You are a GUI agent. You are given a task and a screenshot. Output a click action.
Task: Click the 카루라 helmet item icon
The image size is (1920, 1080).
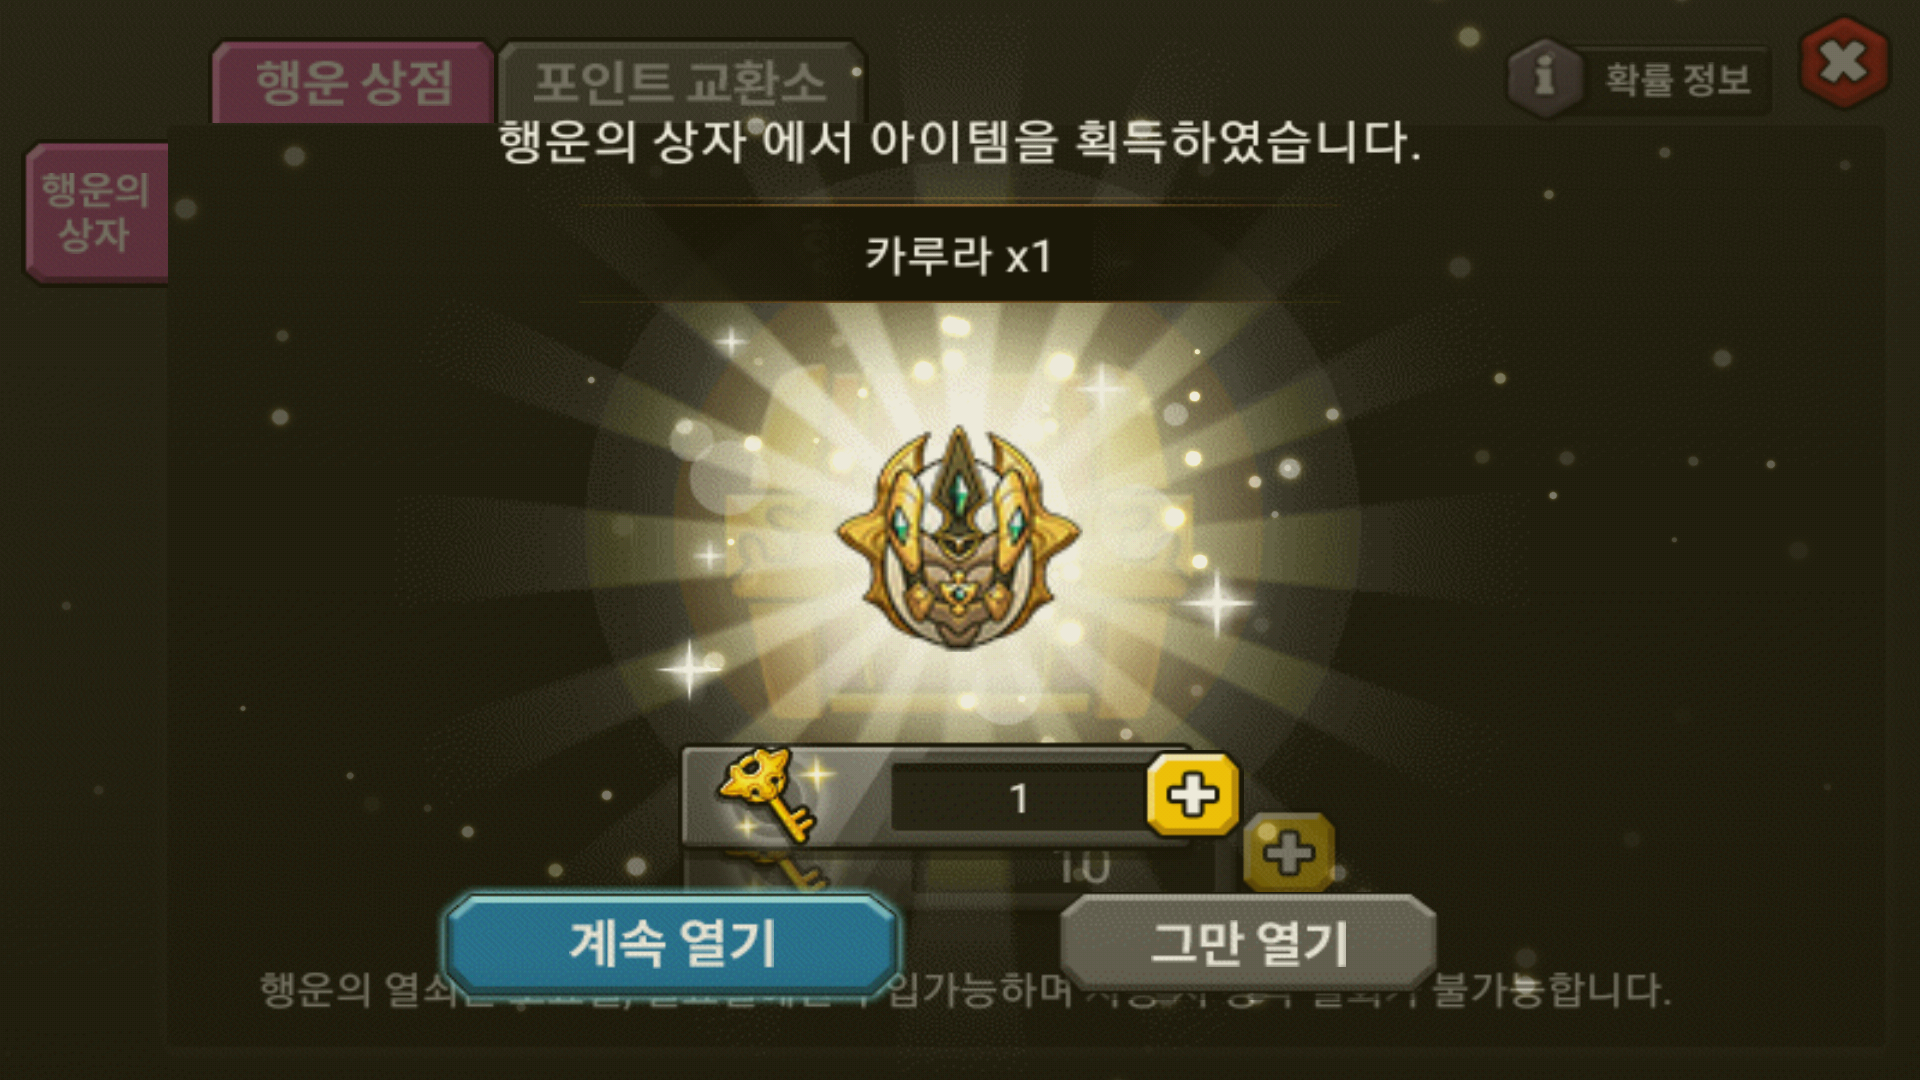click(958, 538)
